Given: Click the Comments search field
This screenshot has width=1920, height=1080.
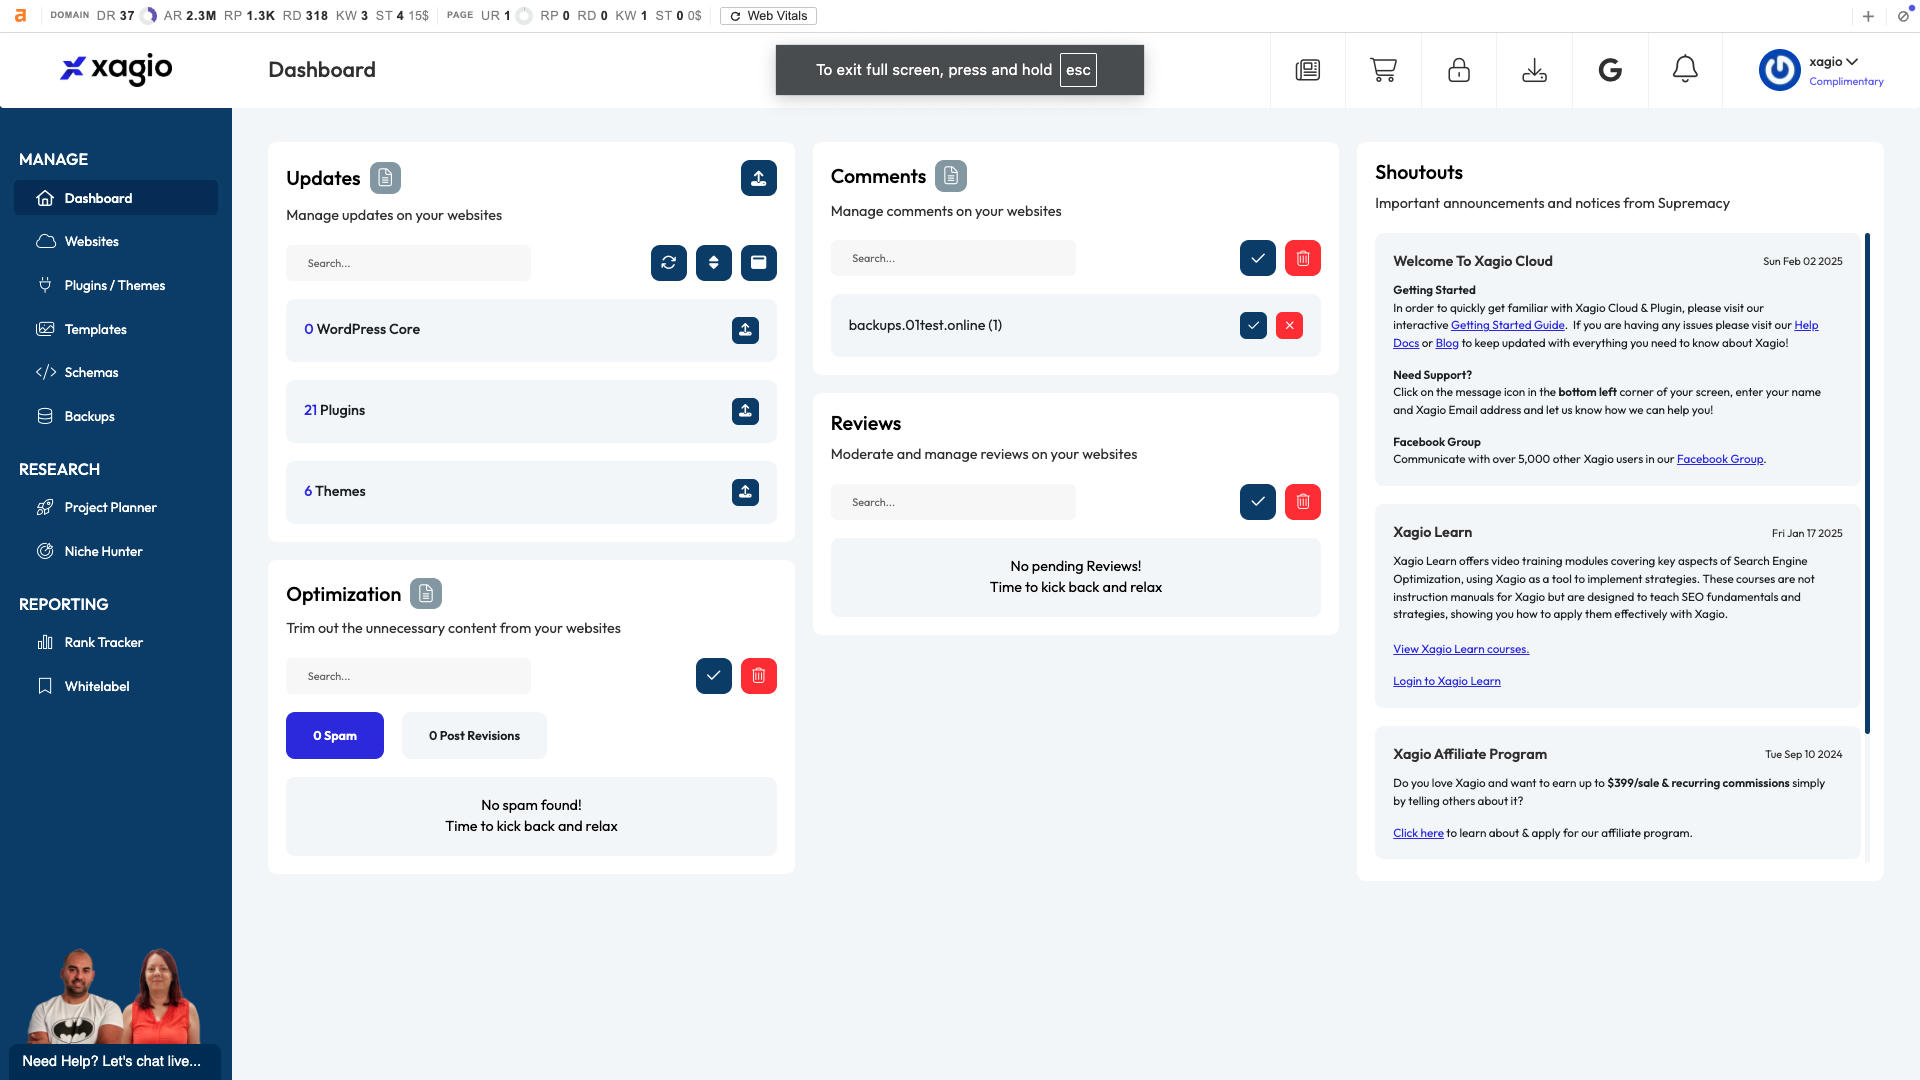Looking at the screenshot, I should tap(953, 258).
